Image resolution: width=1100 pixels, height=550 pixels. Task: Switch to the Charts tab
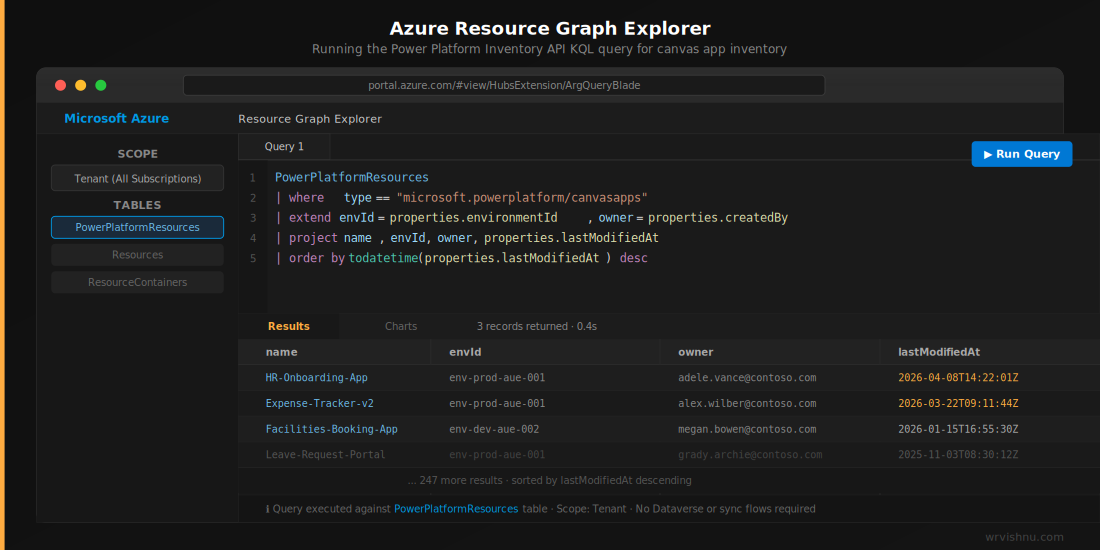(401, 326)
